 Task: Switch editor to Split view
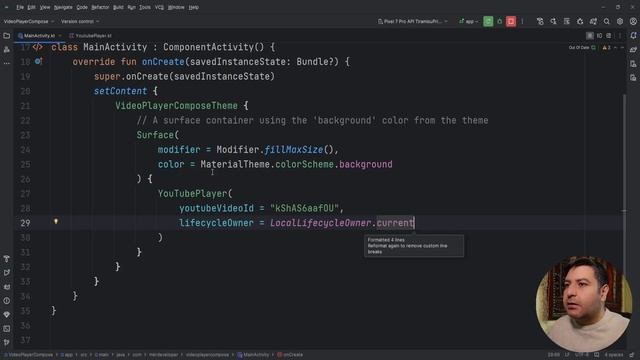click(599, 36)
